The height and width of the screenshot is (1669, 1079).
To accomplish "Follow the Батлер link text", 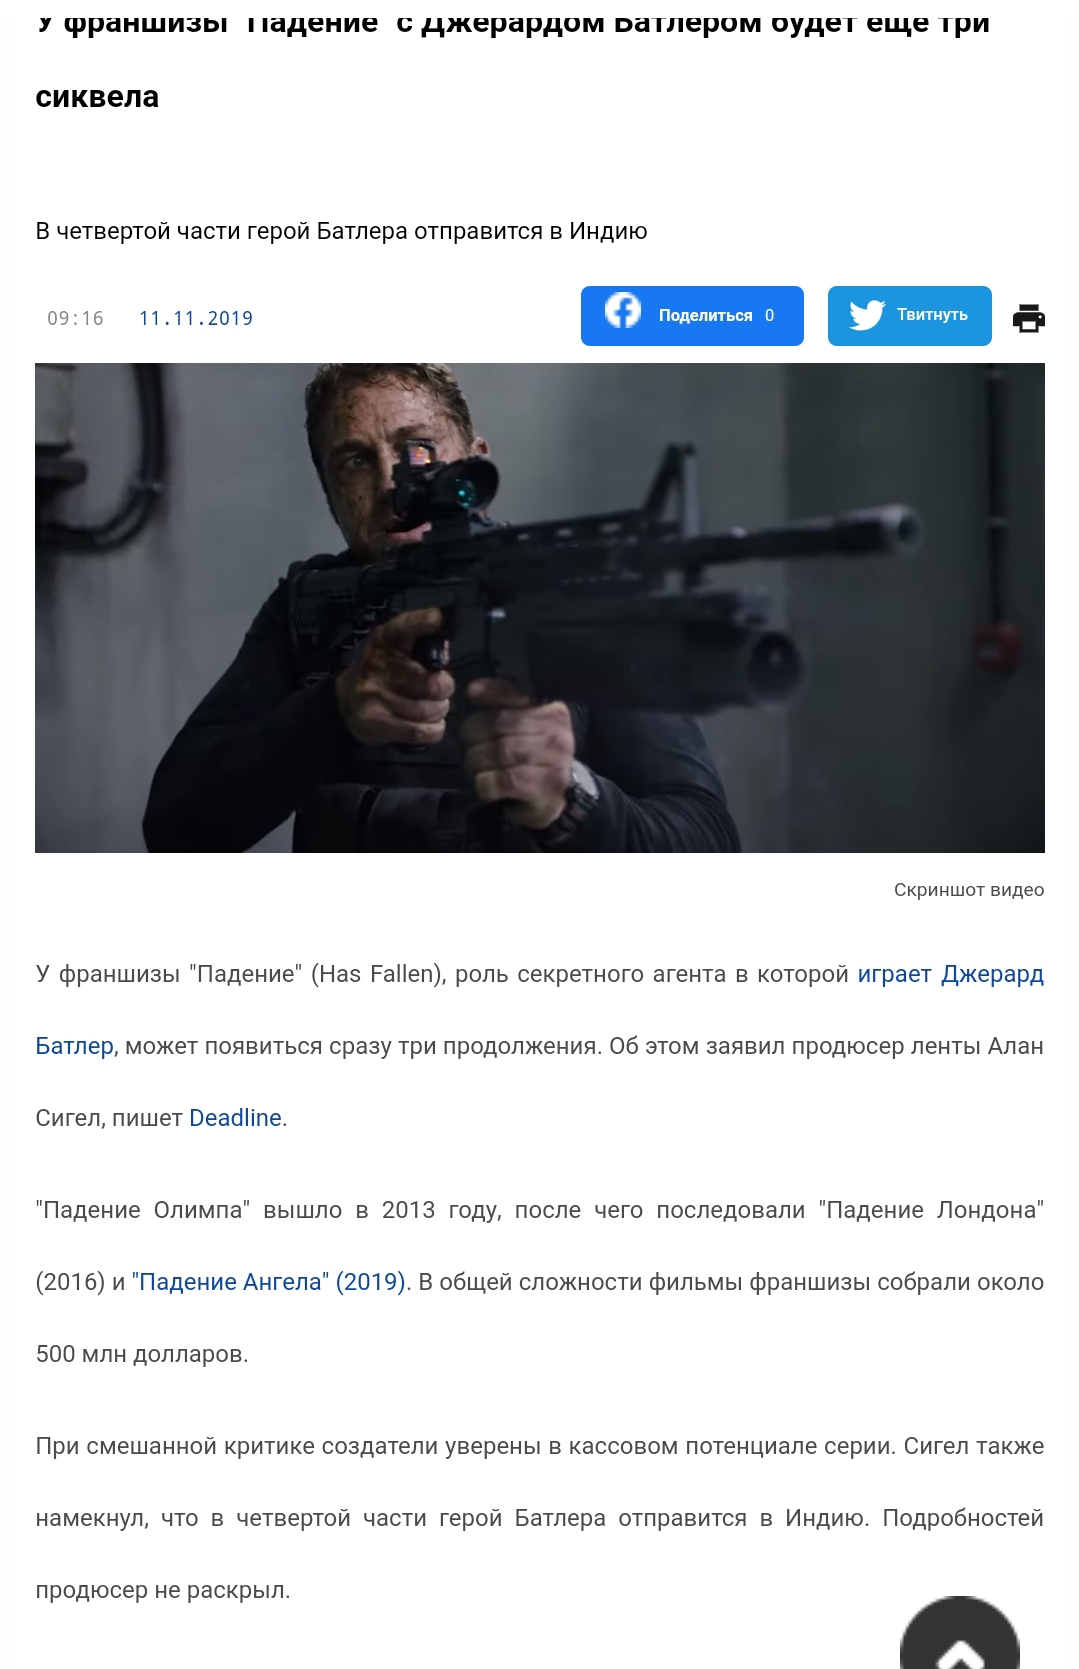I will click(74, 1046).
